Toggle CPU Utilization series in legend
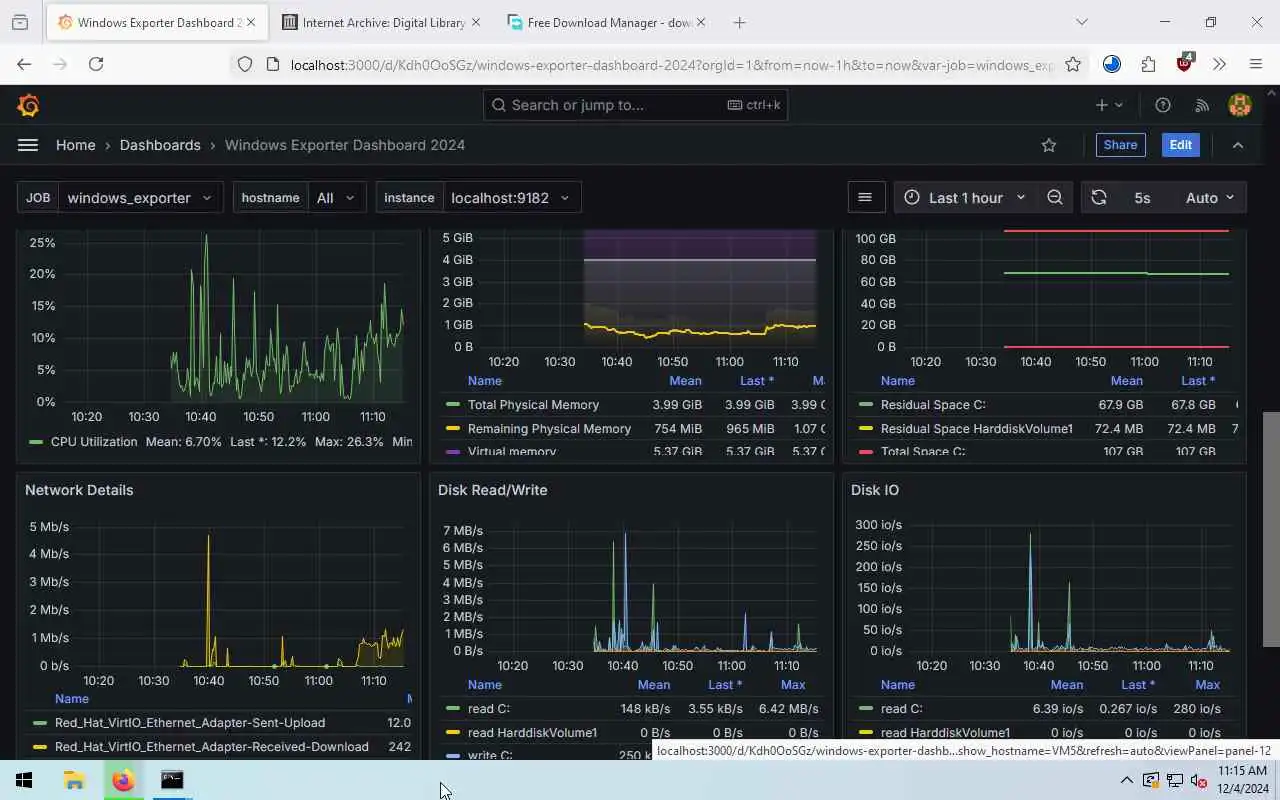 (94, 441)
